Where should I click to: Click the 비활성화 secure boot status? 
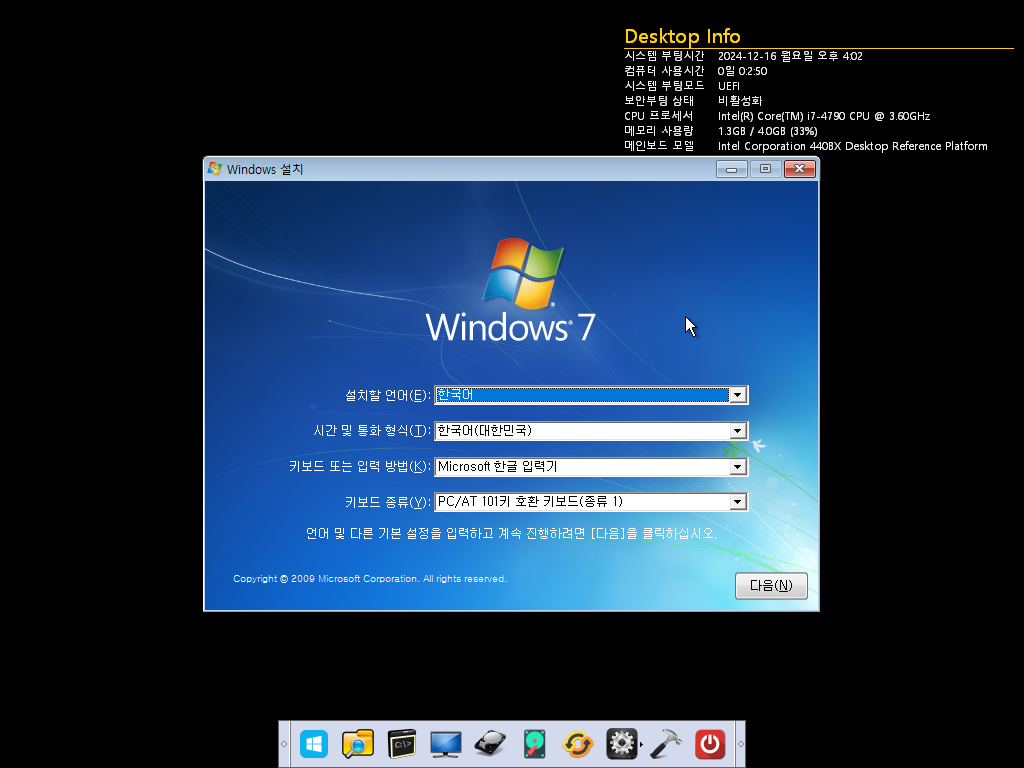pyautogui.click(x=740, y=101)
